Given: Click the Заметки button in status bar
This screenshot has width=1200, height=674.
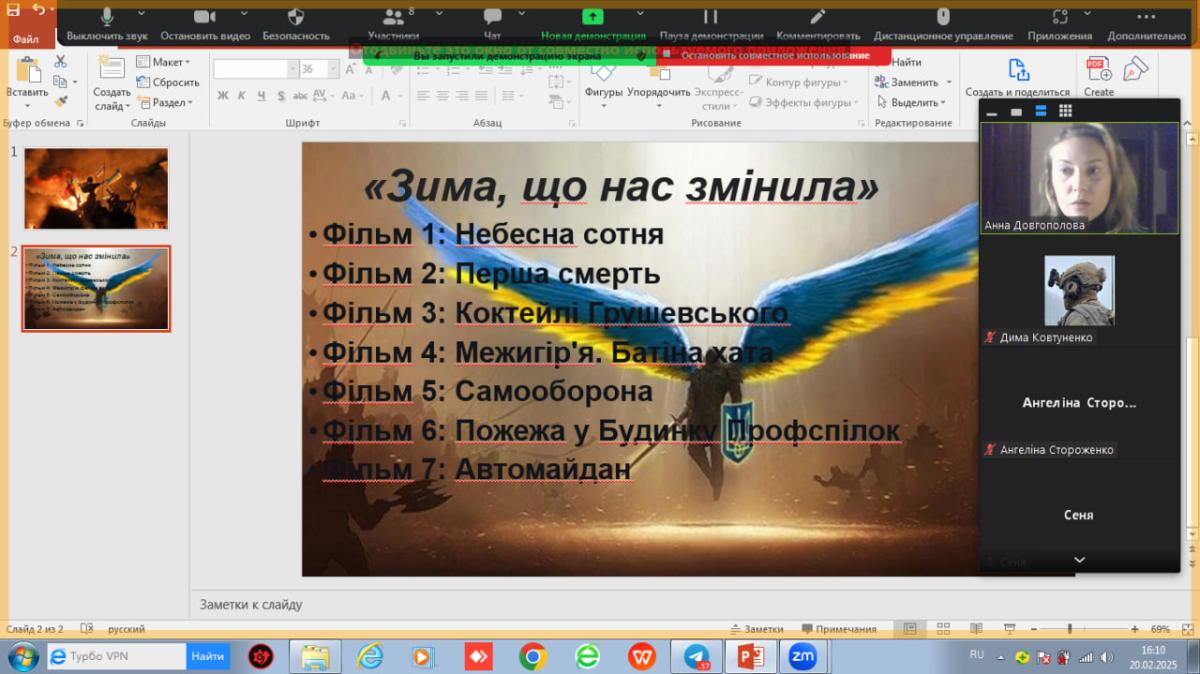Looking at the screenshot, I should tap(757, 629).
